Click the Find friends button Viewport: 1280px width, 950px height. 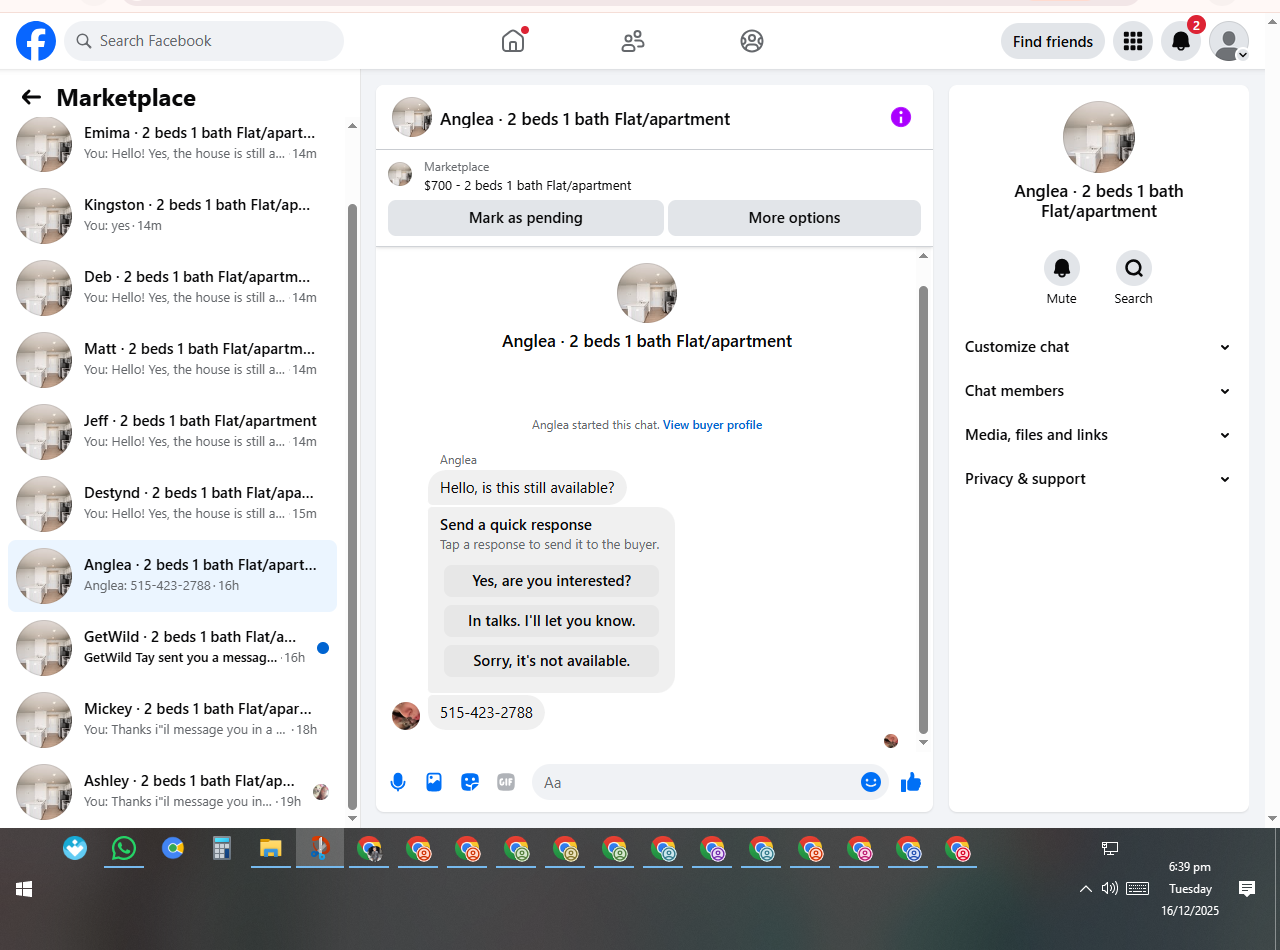click(1053, 41)
